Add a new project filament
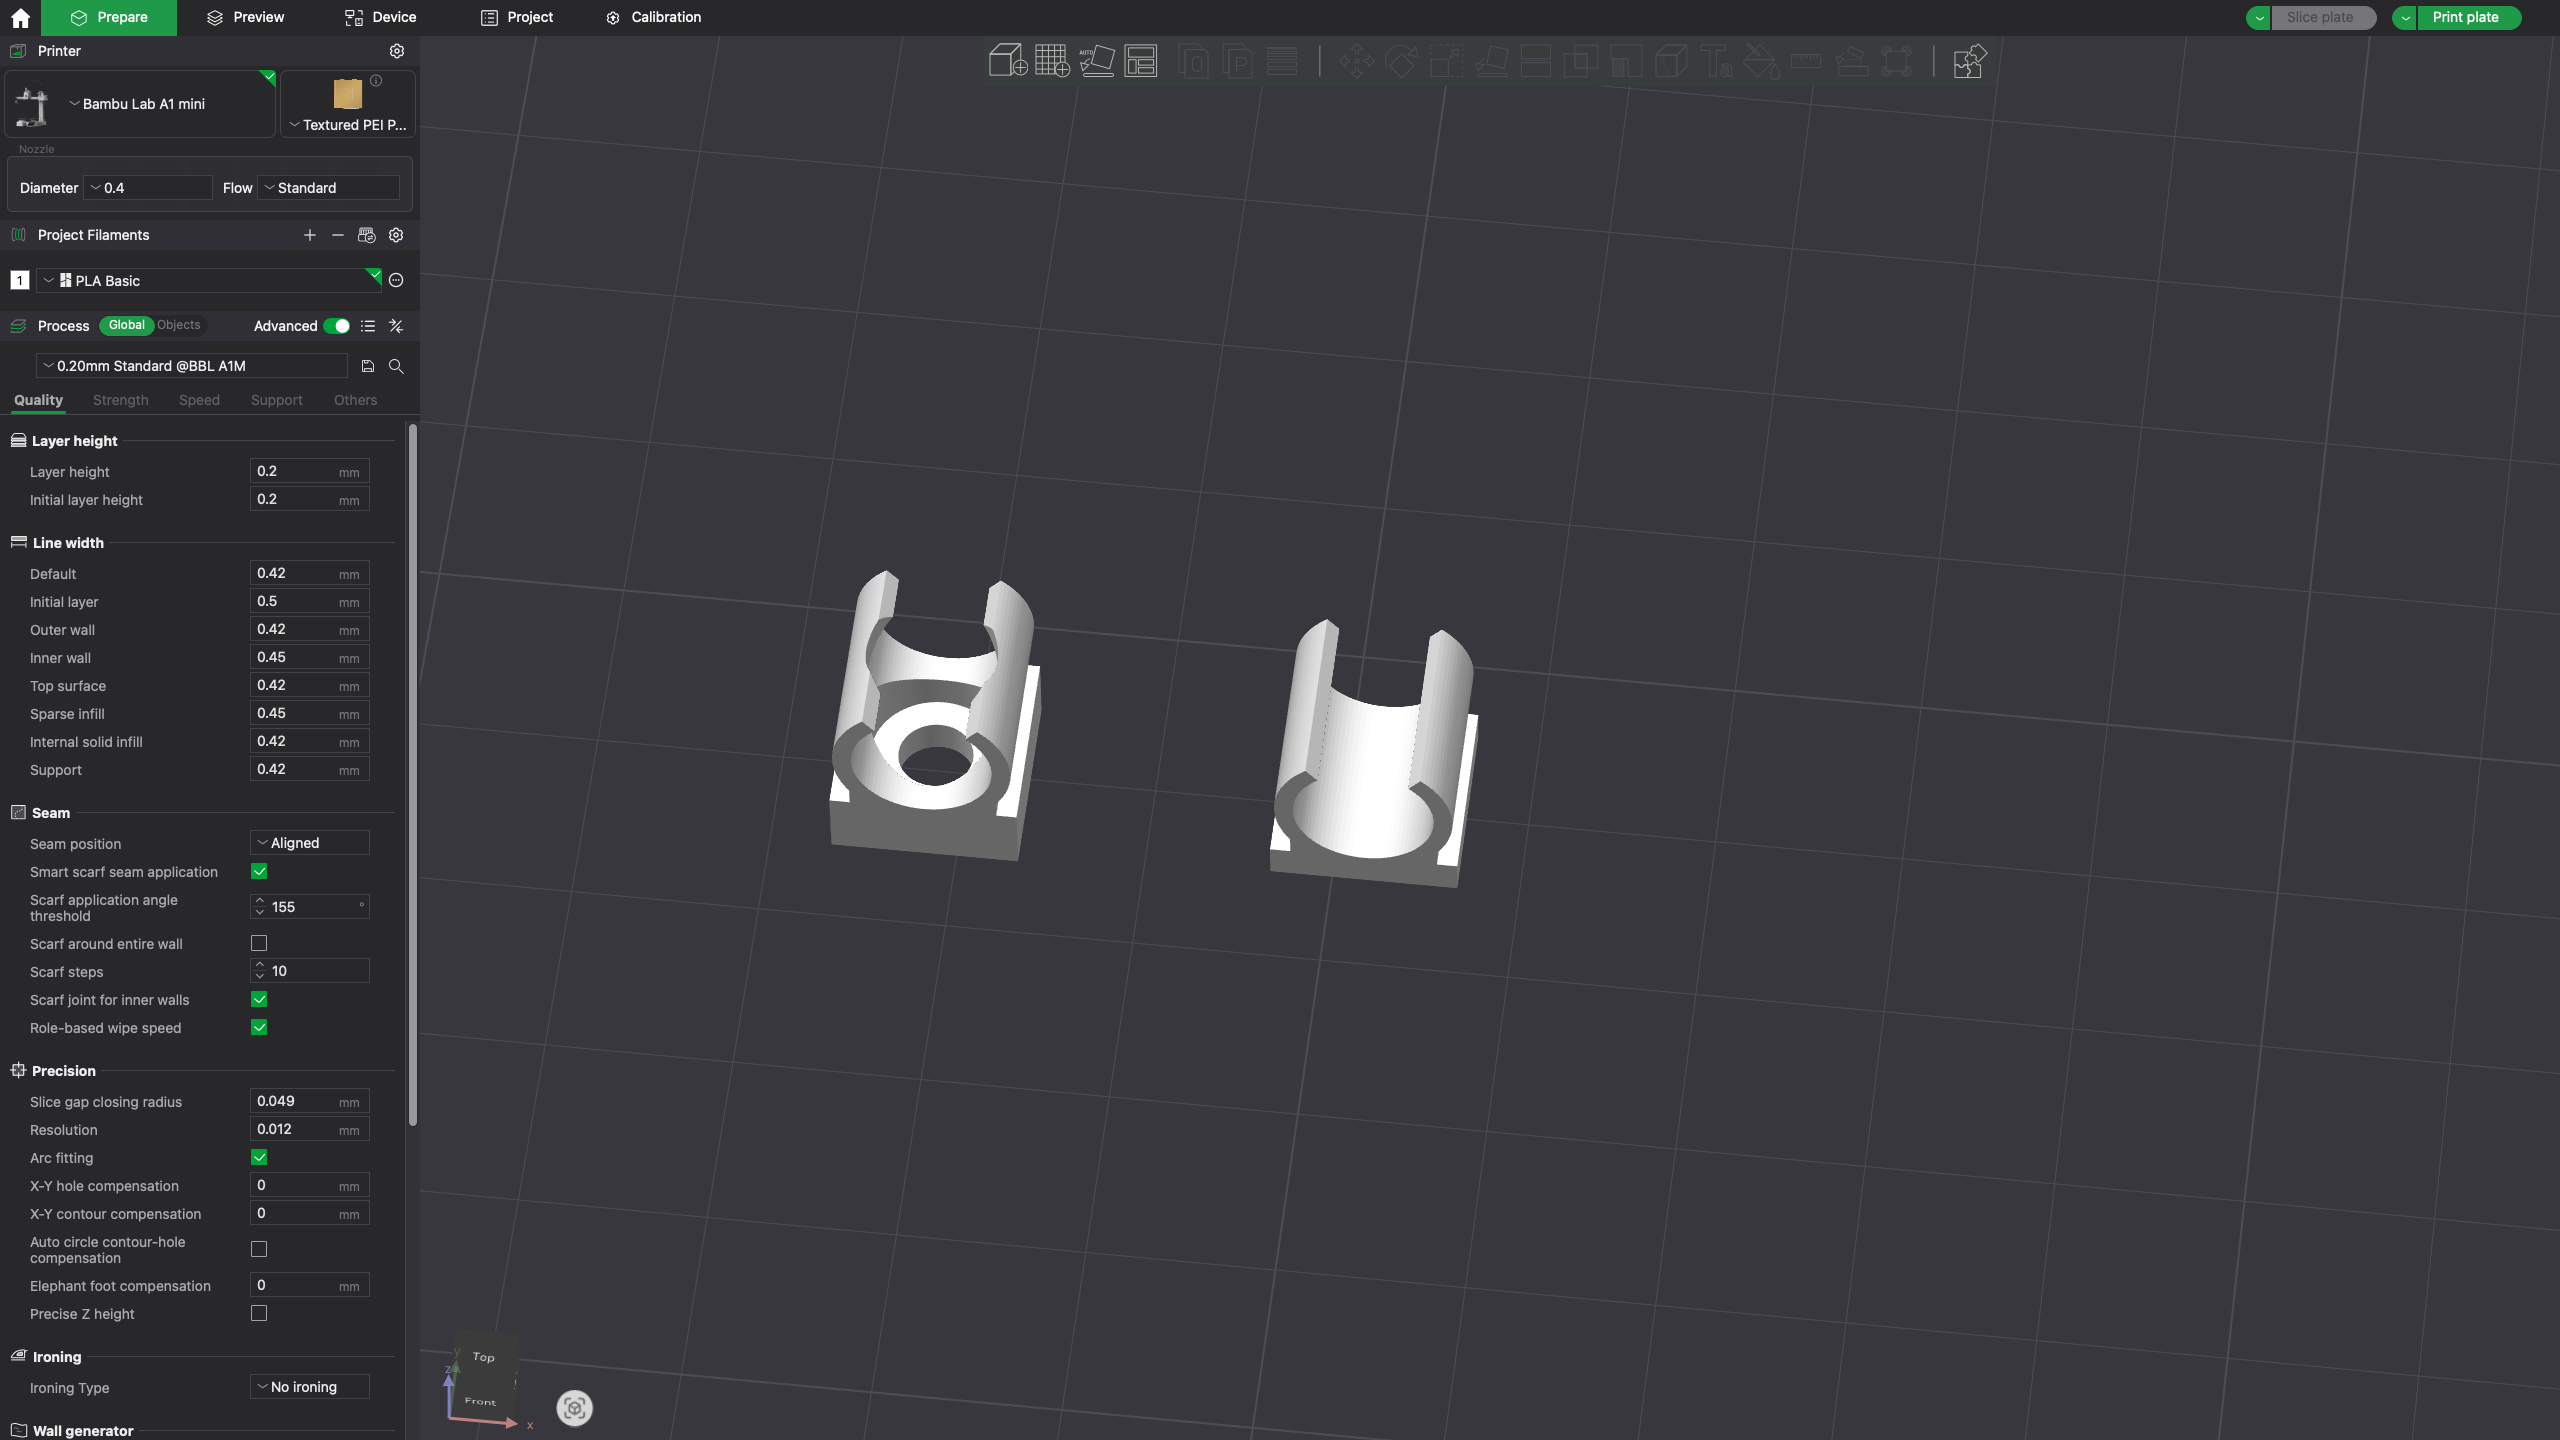 [310, 235]
